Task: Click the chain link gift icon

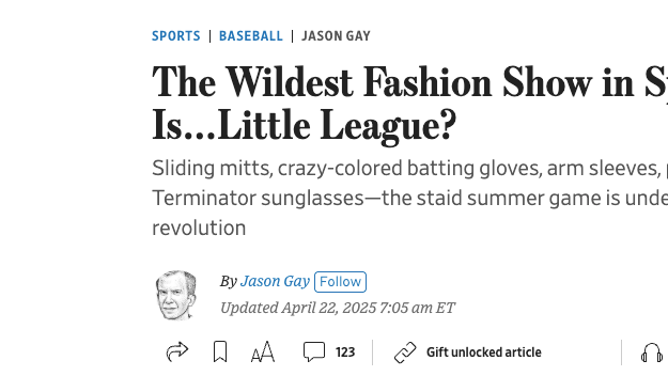Action: tap(405, 352)
